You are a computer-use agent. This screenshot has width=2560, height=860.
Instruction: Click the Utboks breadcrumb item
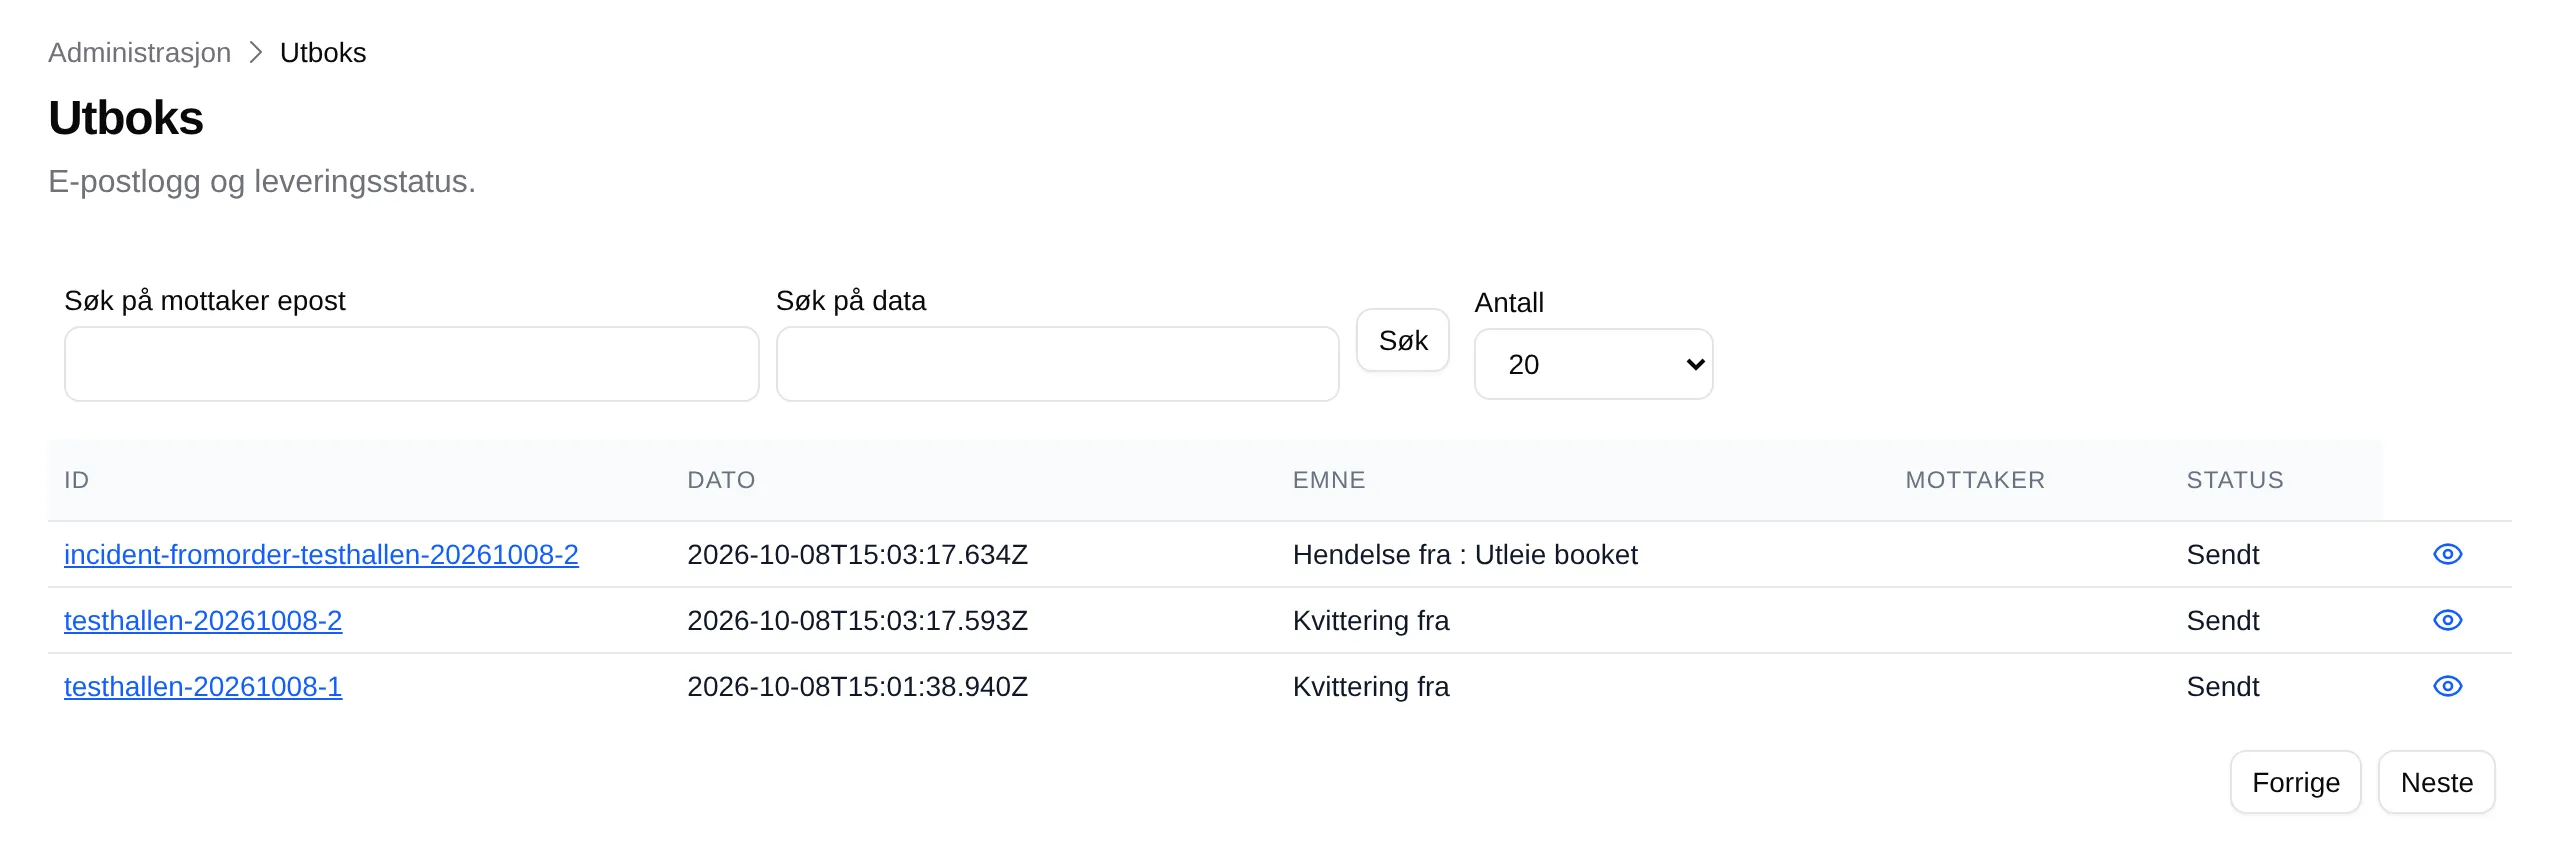323,52
